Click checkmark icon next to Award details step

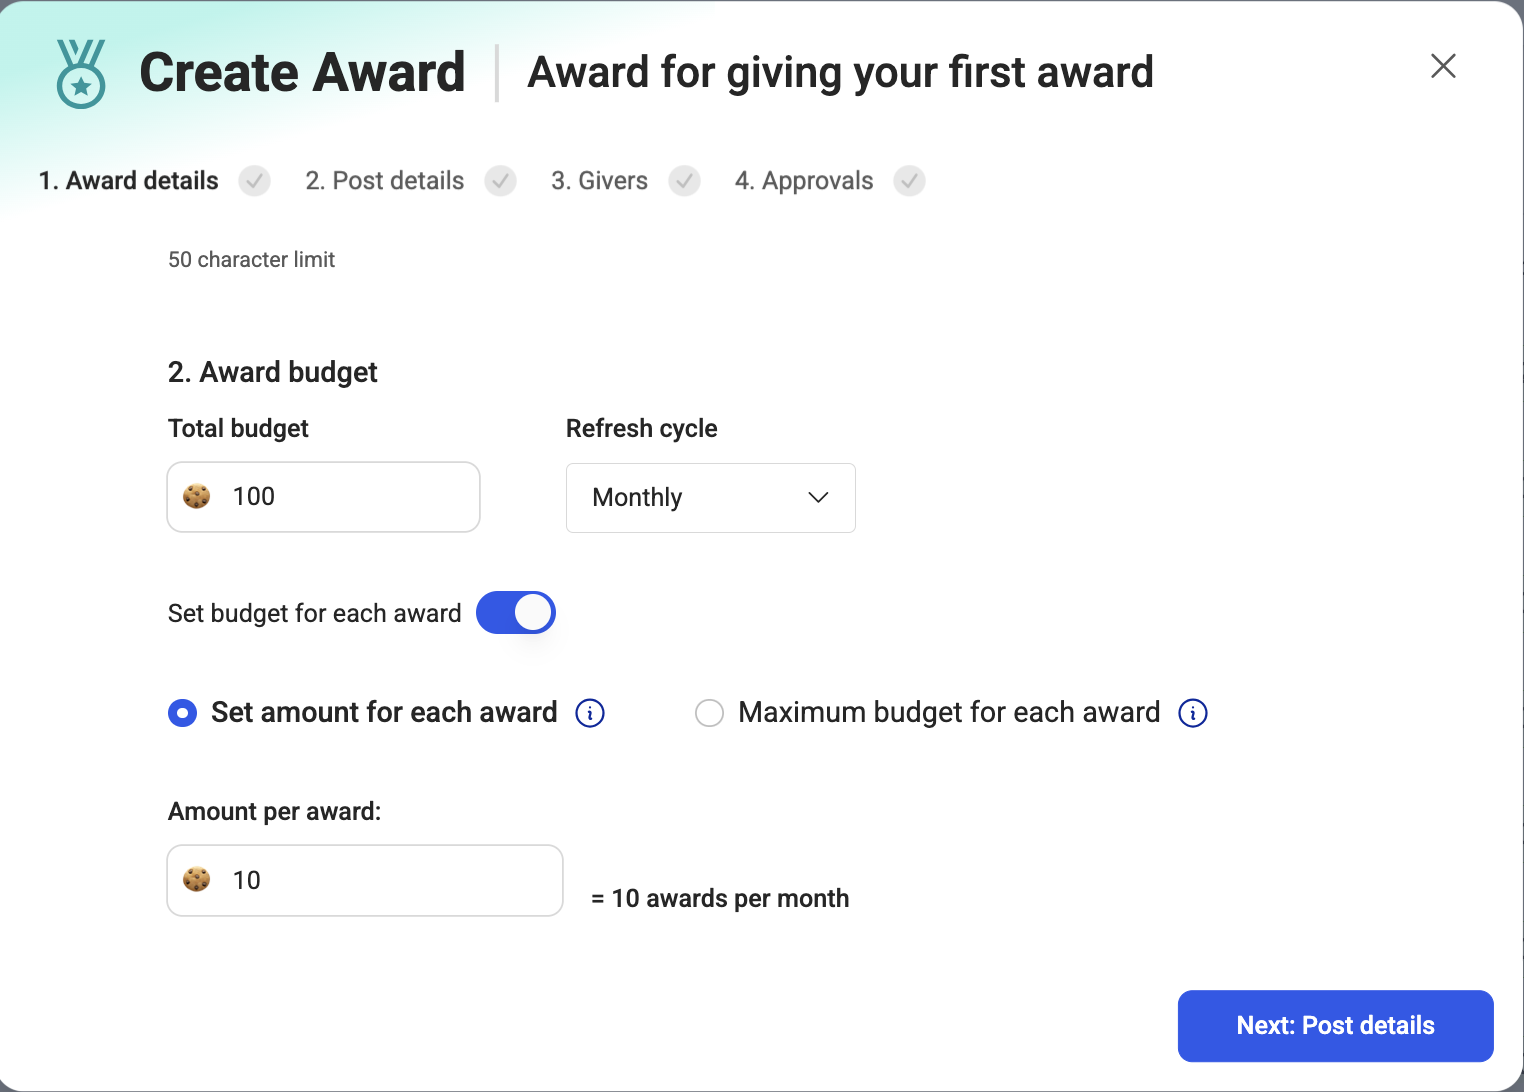pyautogui.click(x=254, y=181)
